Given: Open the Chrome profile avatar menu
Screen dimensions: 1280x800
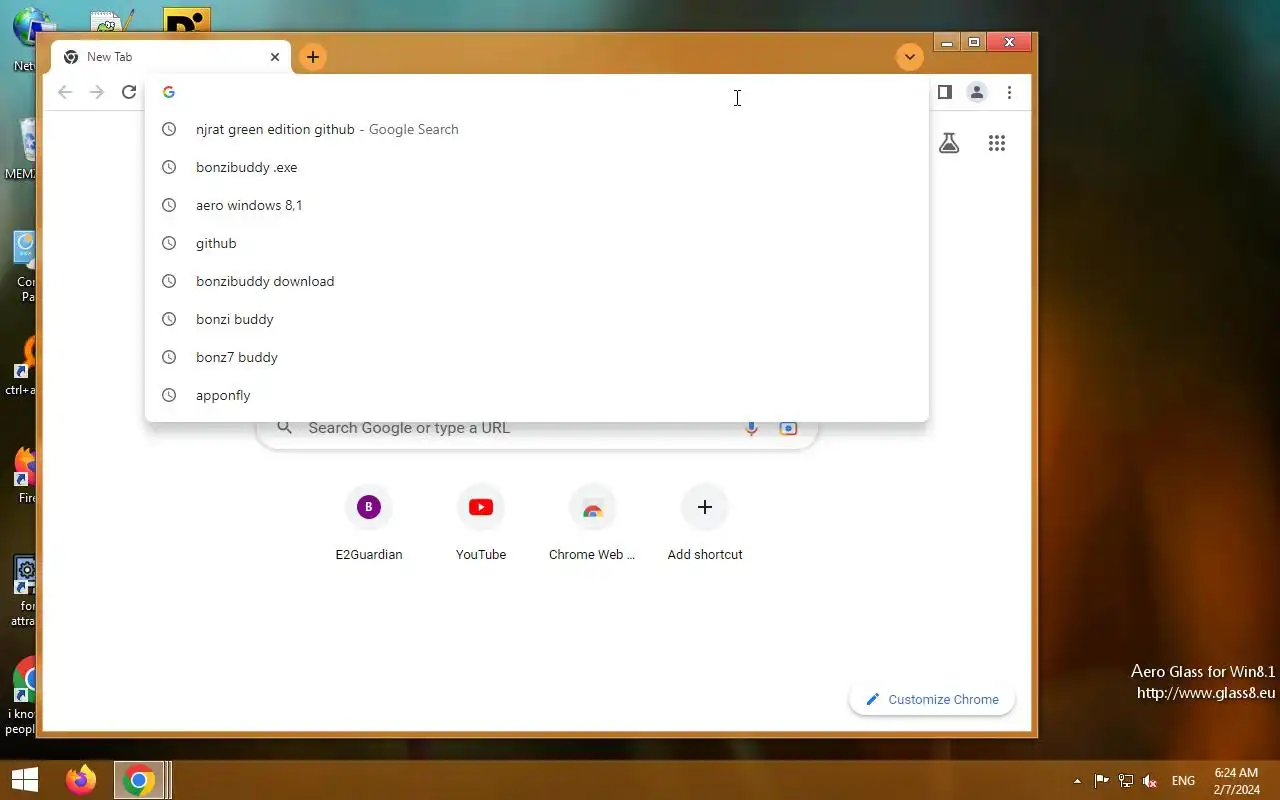Looking at the screenshot, I should pyautogui.click(x=977, y=92).
